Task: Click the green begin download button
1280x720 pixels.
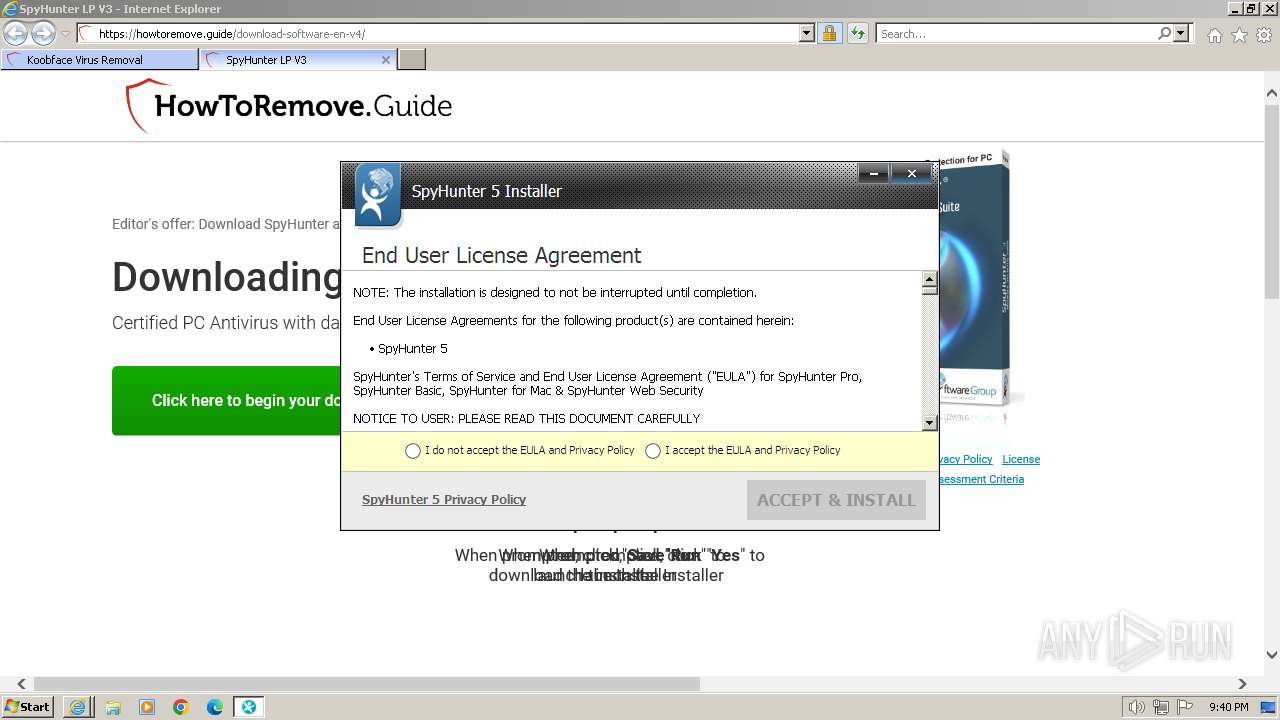Action: 226,400
